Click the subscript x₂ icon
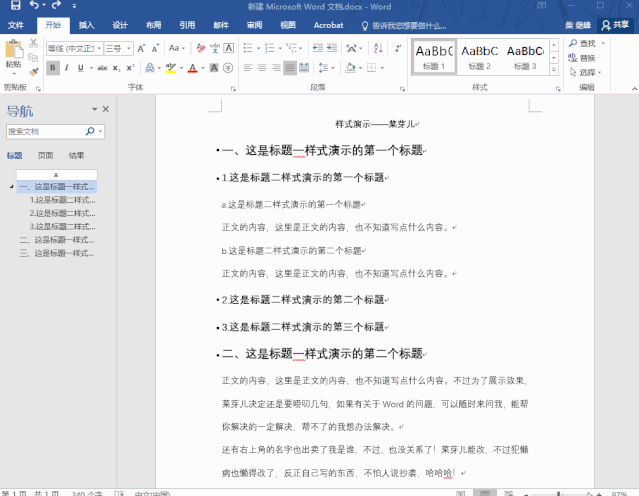This screenshot has height=496, width=639. 116,68
